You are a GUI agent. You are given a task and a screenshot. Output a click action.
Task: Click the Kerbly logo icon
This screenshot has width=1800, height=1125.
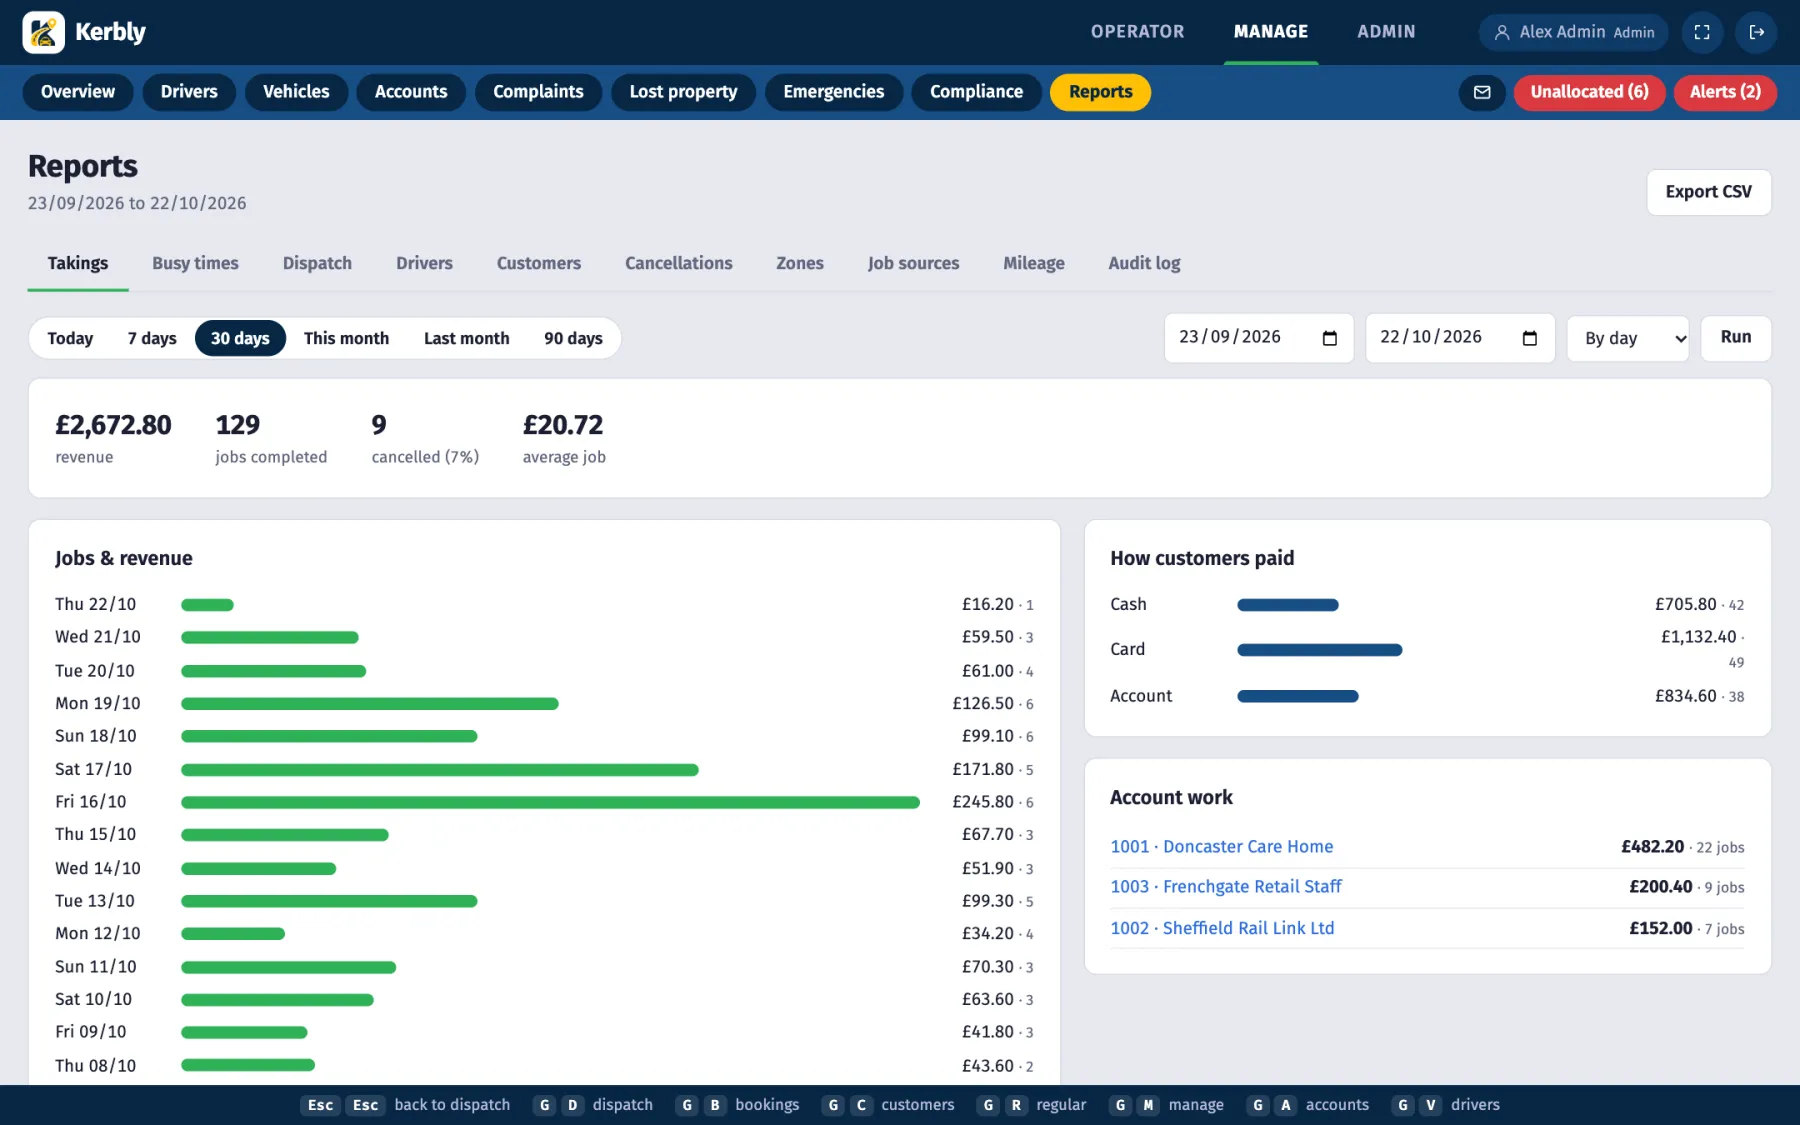(43, 32)
